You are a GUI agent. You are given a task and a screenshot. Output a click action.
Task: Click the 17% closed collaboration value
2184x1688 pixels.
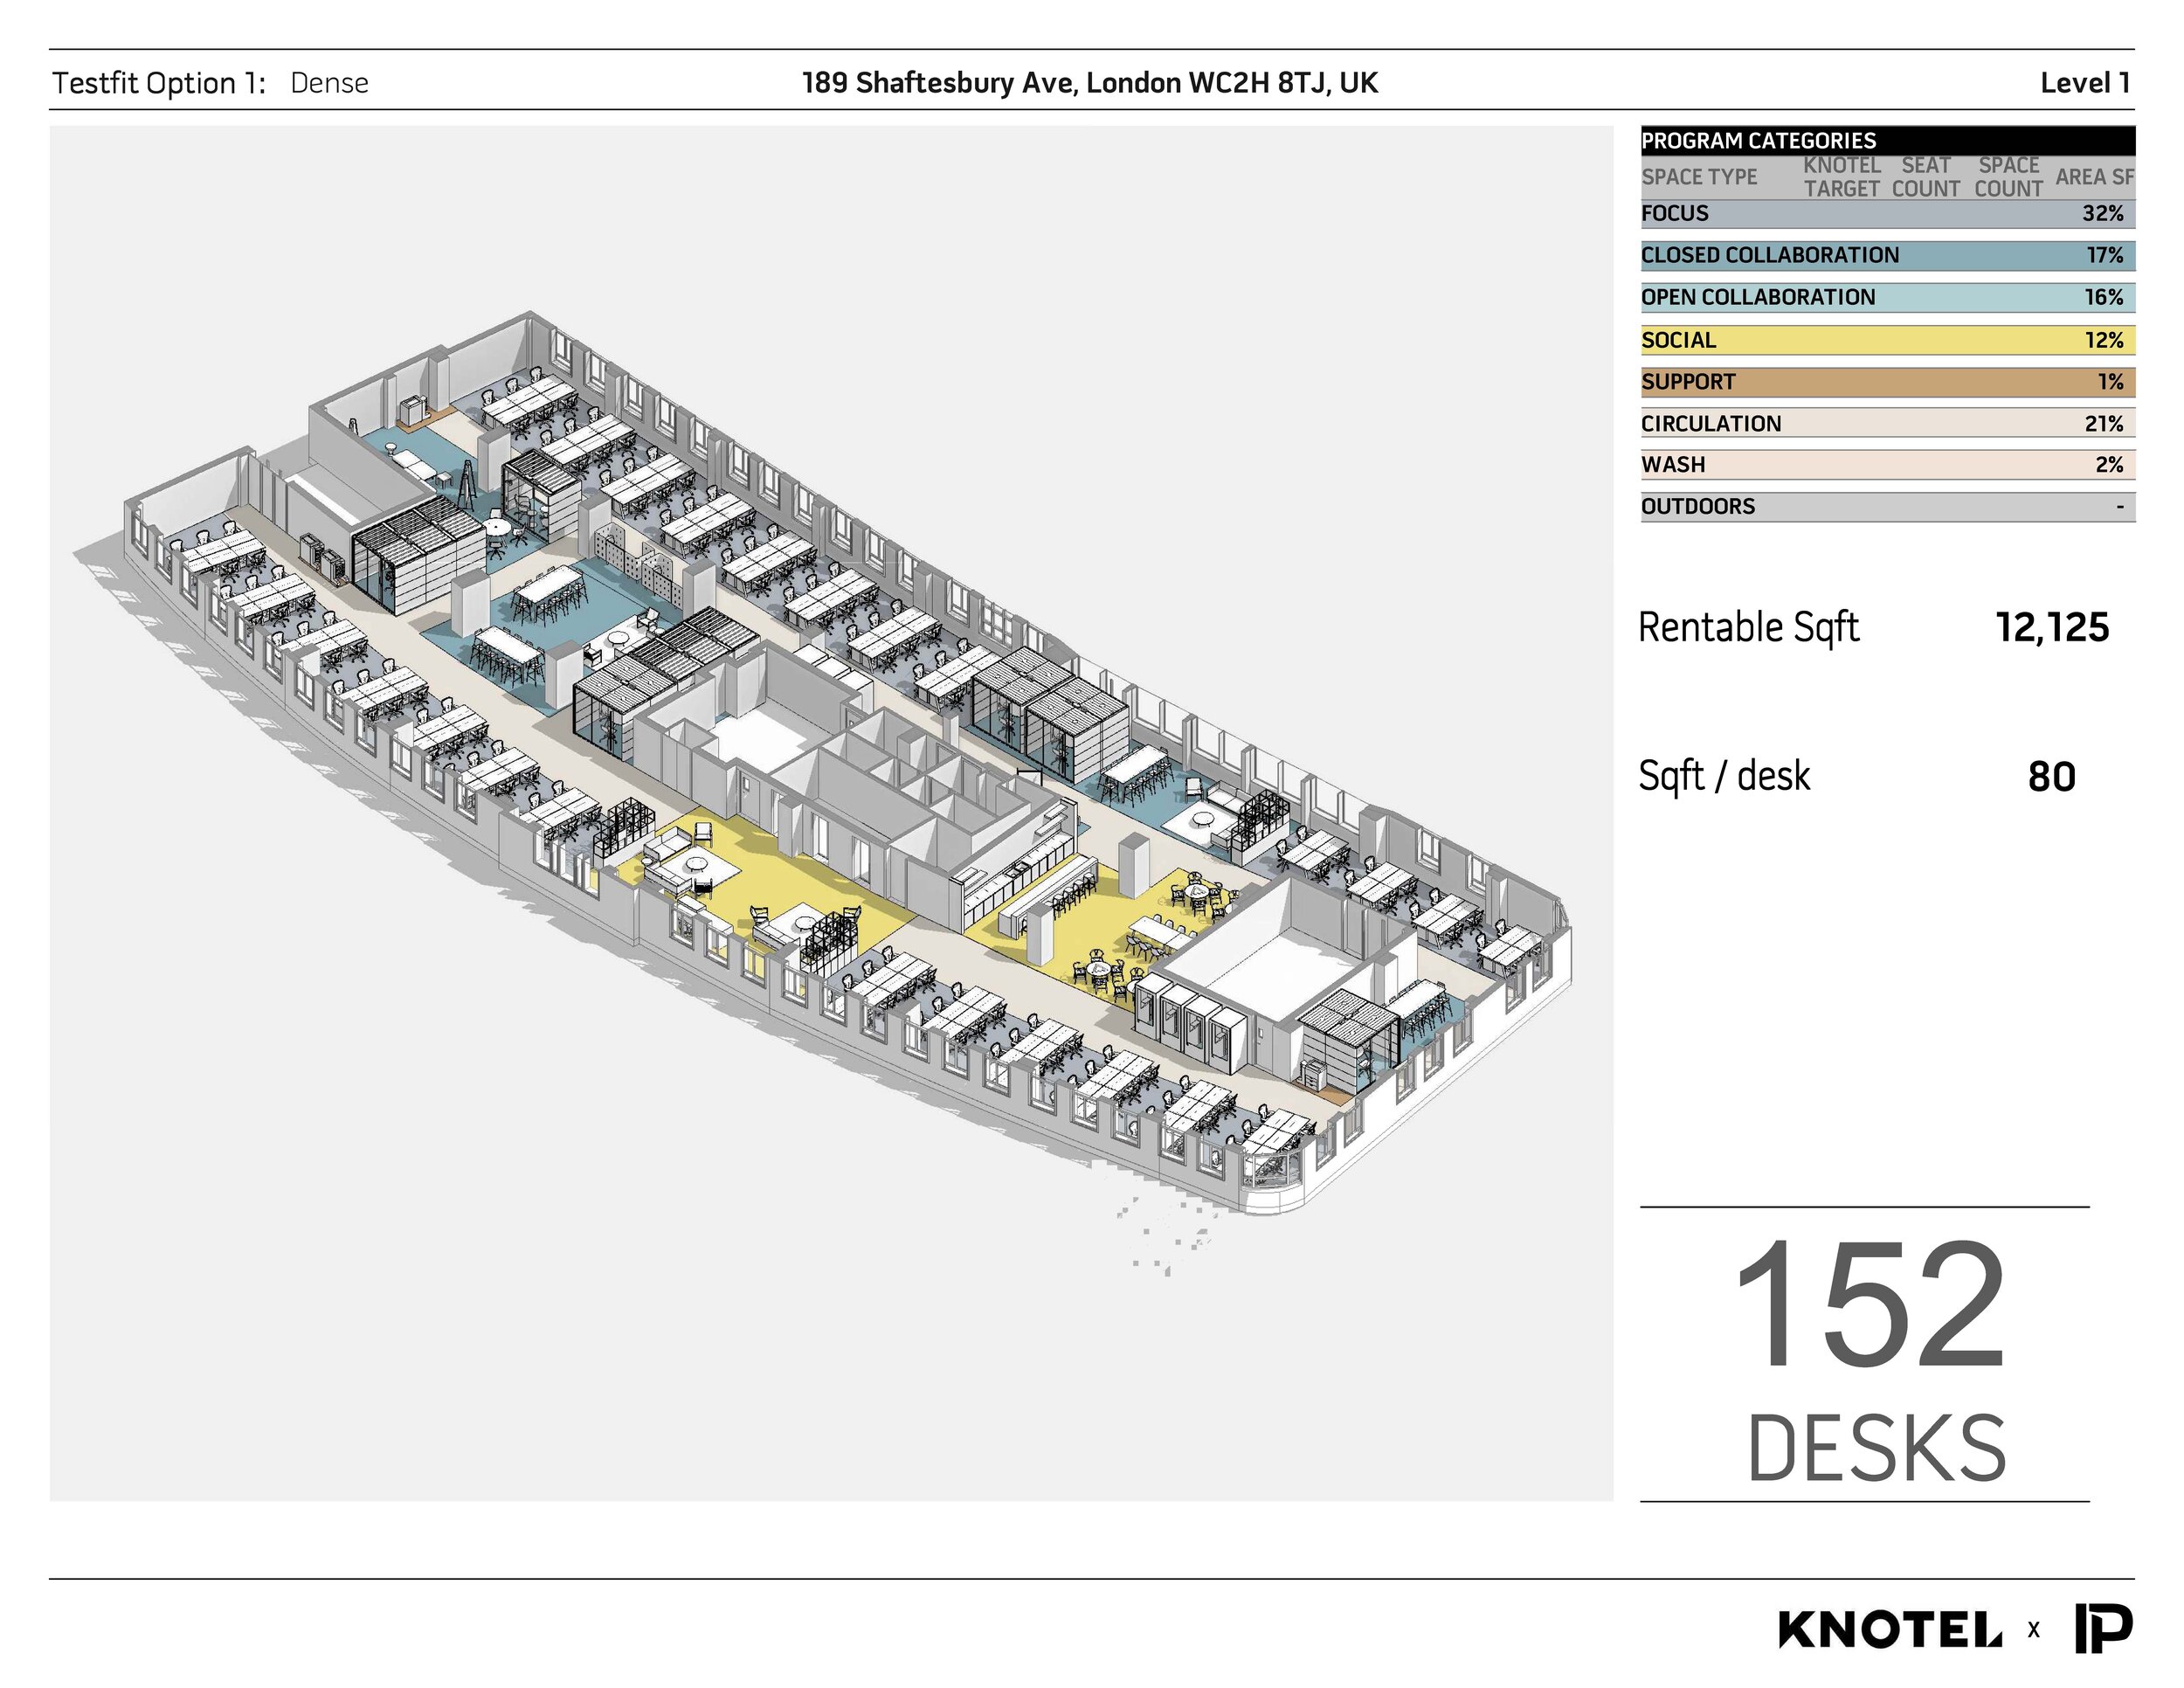point(2104,256)
